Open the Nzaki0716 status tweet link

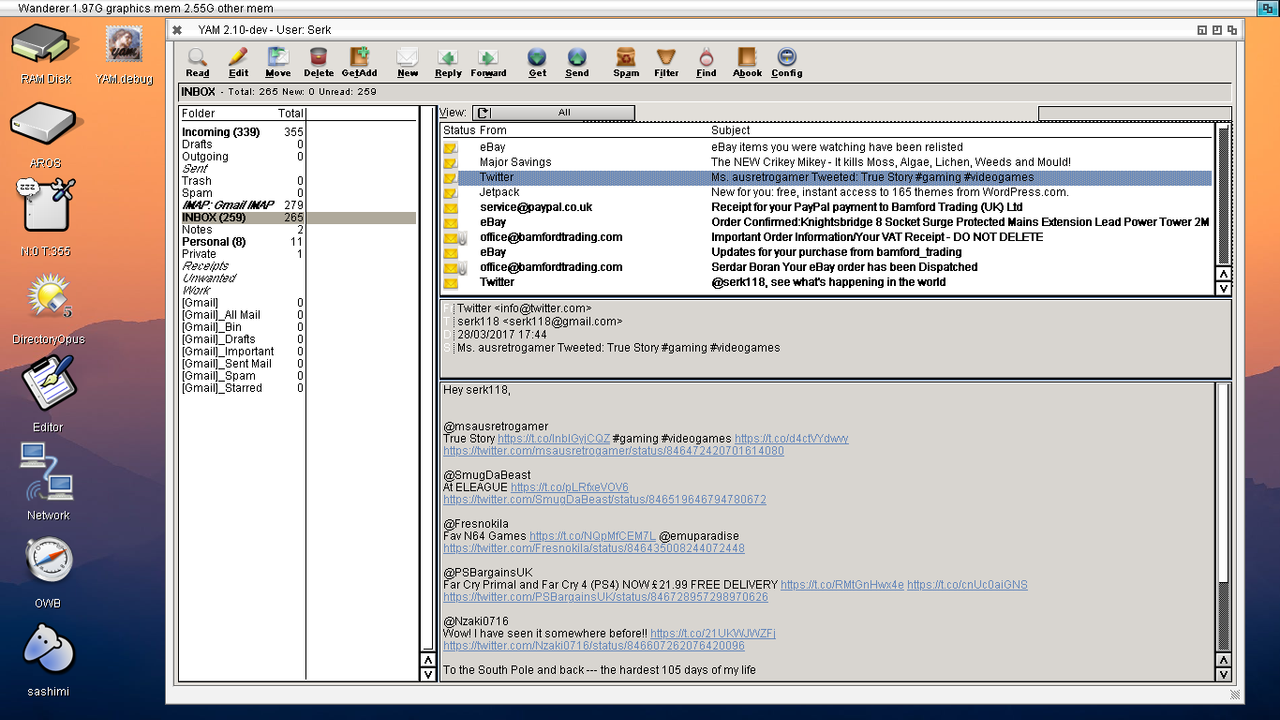(594, 646)
